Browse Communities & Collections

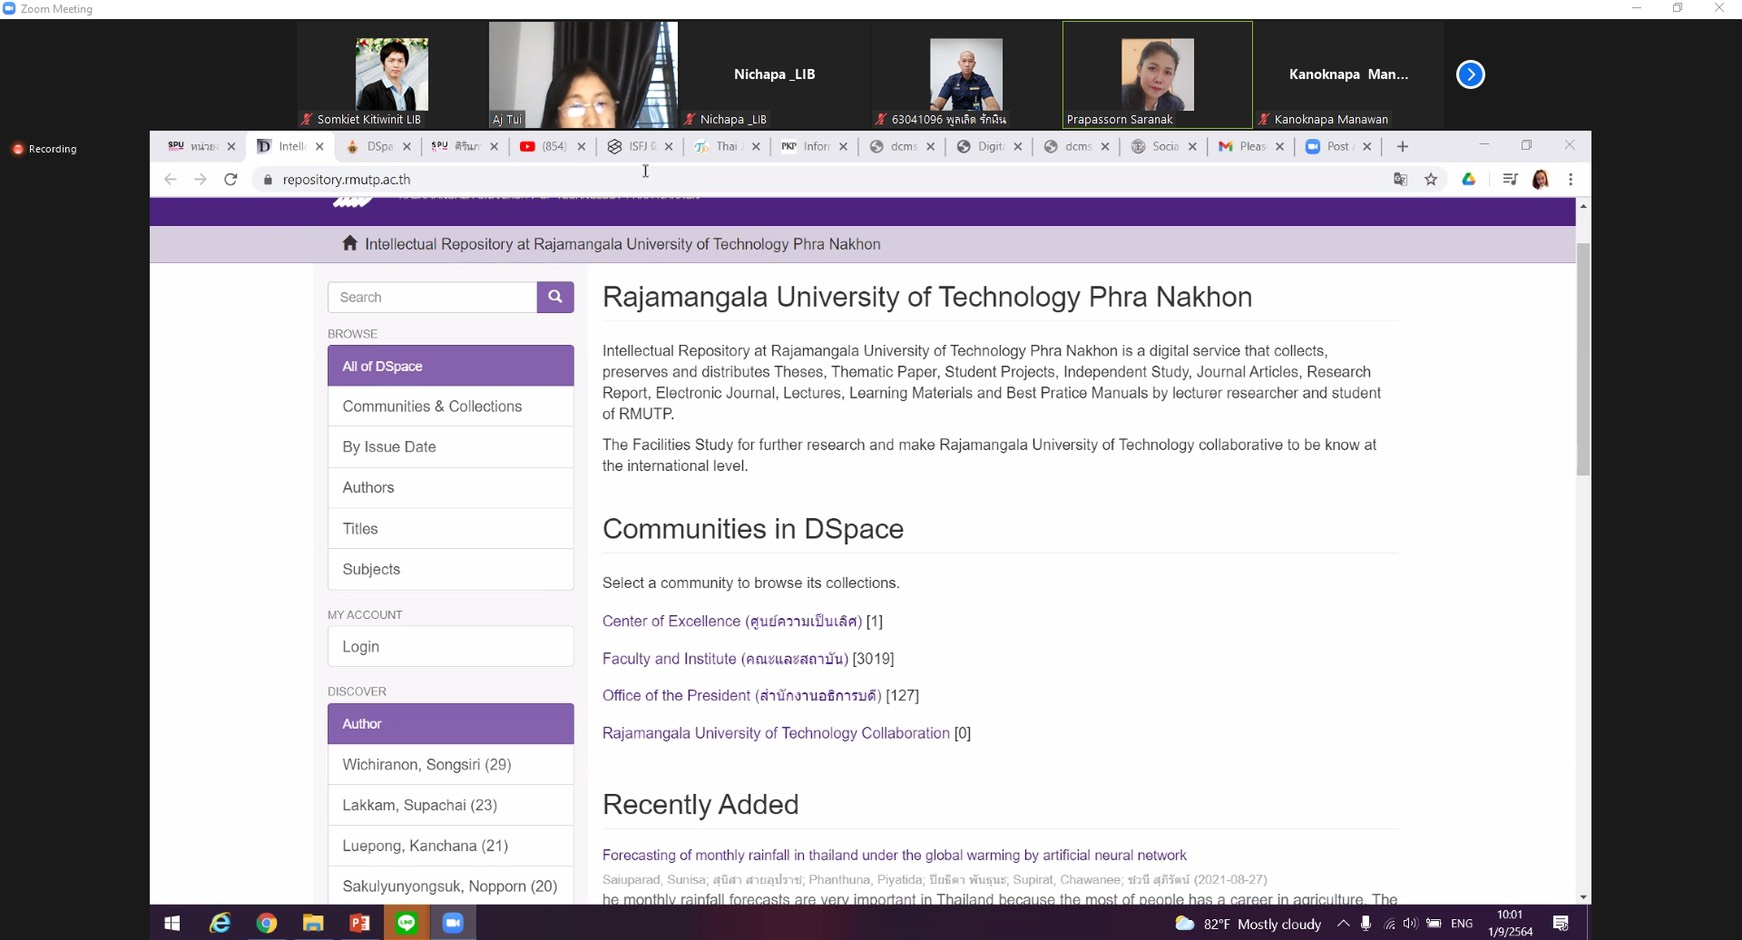(451, 406)
